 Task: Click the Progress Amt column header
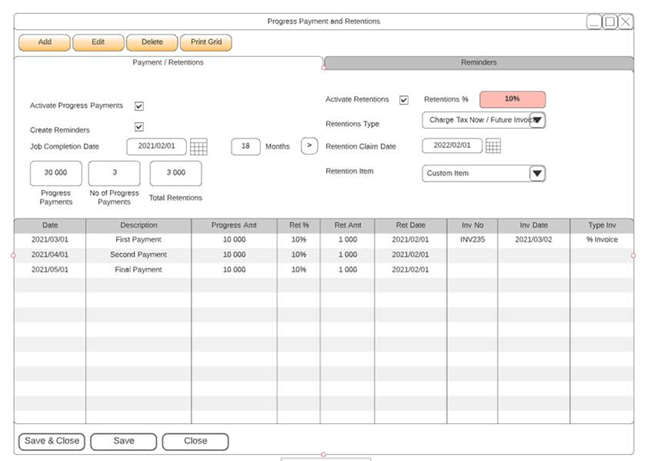pos(234,226)
